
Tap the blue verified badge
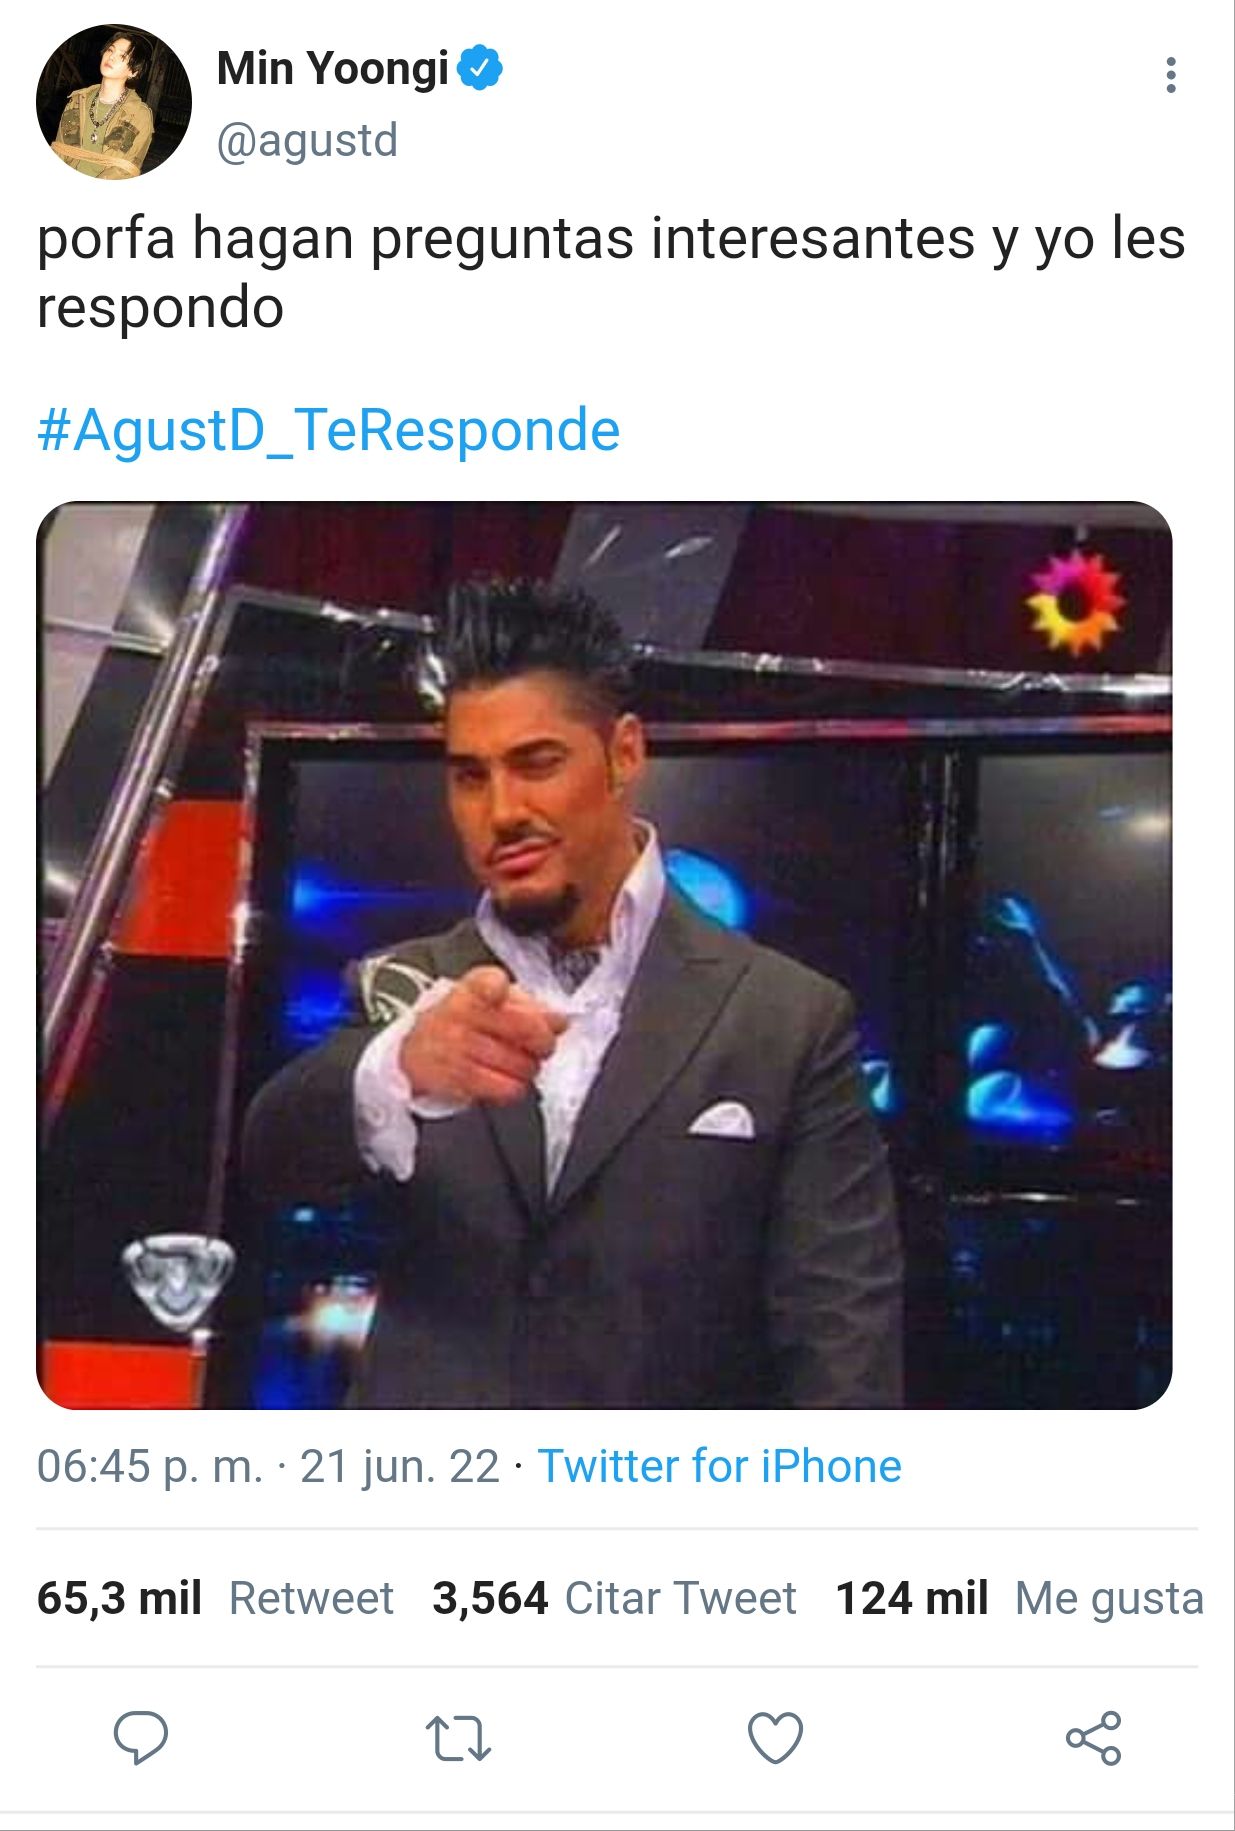pyautogui.click(x=480, y=68)
